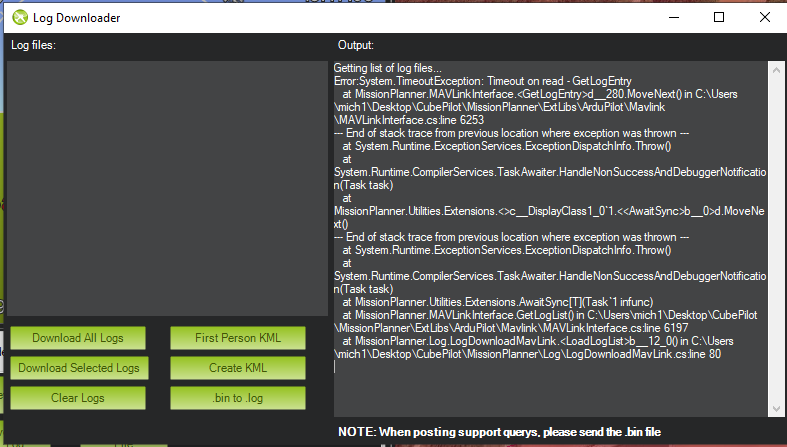This screenshot has height=447, width=787.
Task: Click the 'Log Downloader' title bar text
Action: coord(76,17)
